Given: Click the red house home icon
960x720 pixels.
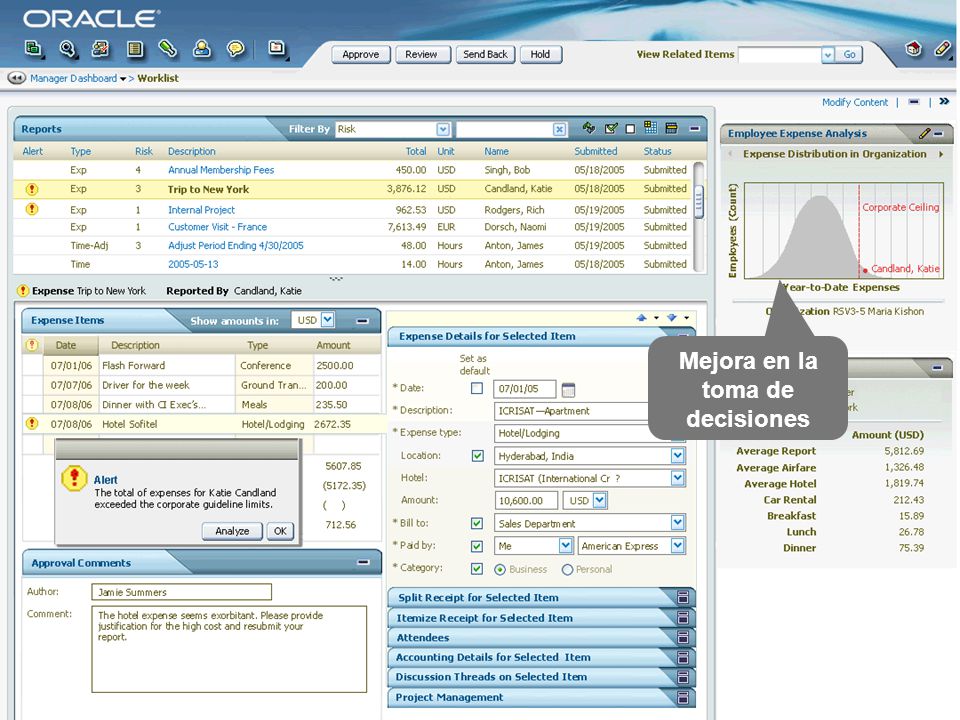Looking at the screenshot, I should click(913, 48).
